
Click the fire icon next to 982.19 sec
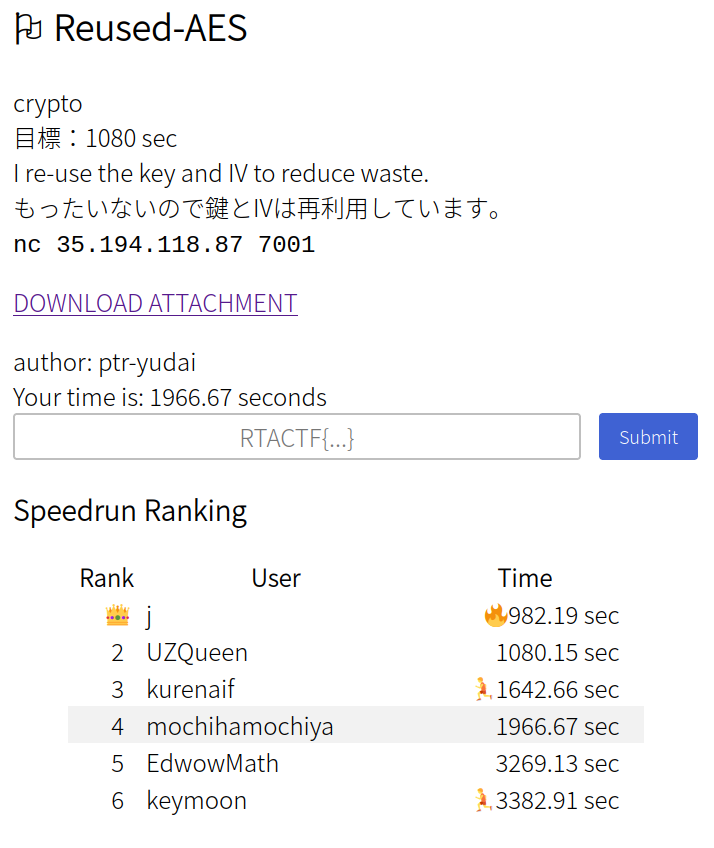pyautogui.click(x=495, y=615)
